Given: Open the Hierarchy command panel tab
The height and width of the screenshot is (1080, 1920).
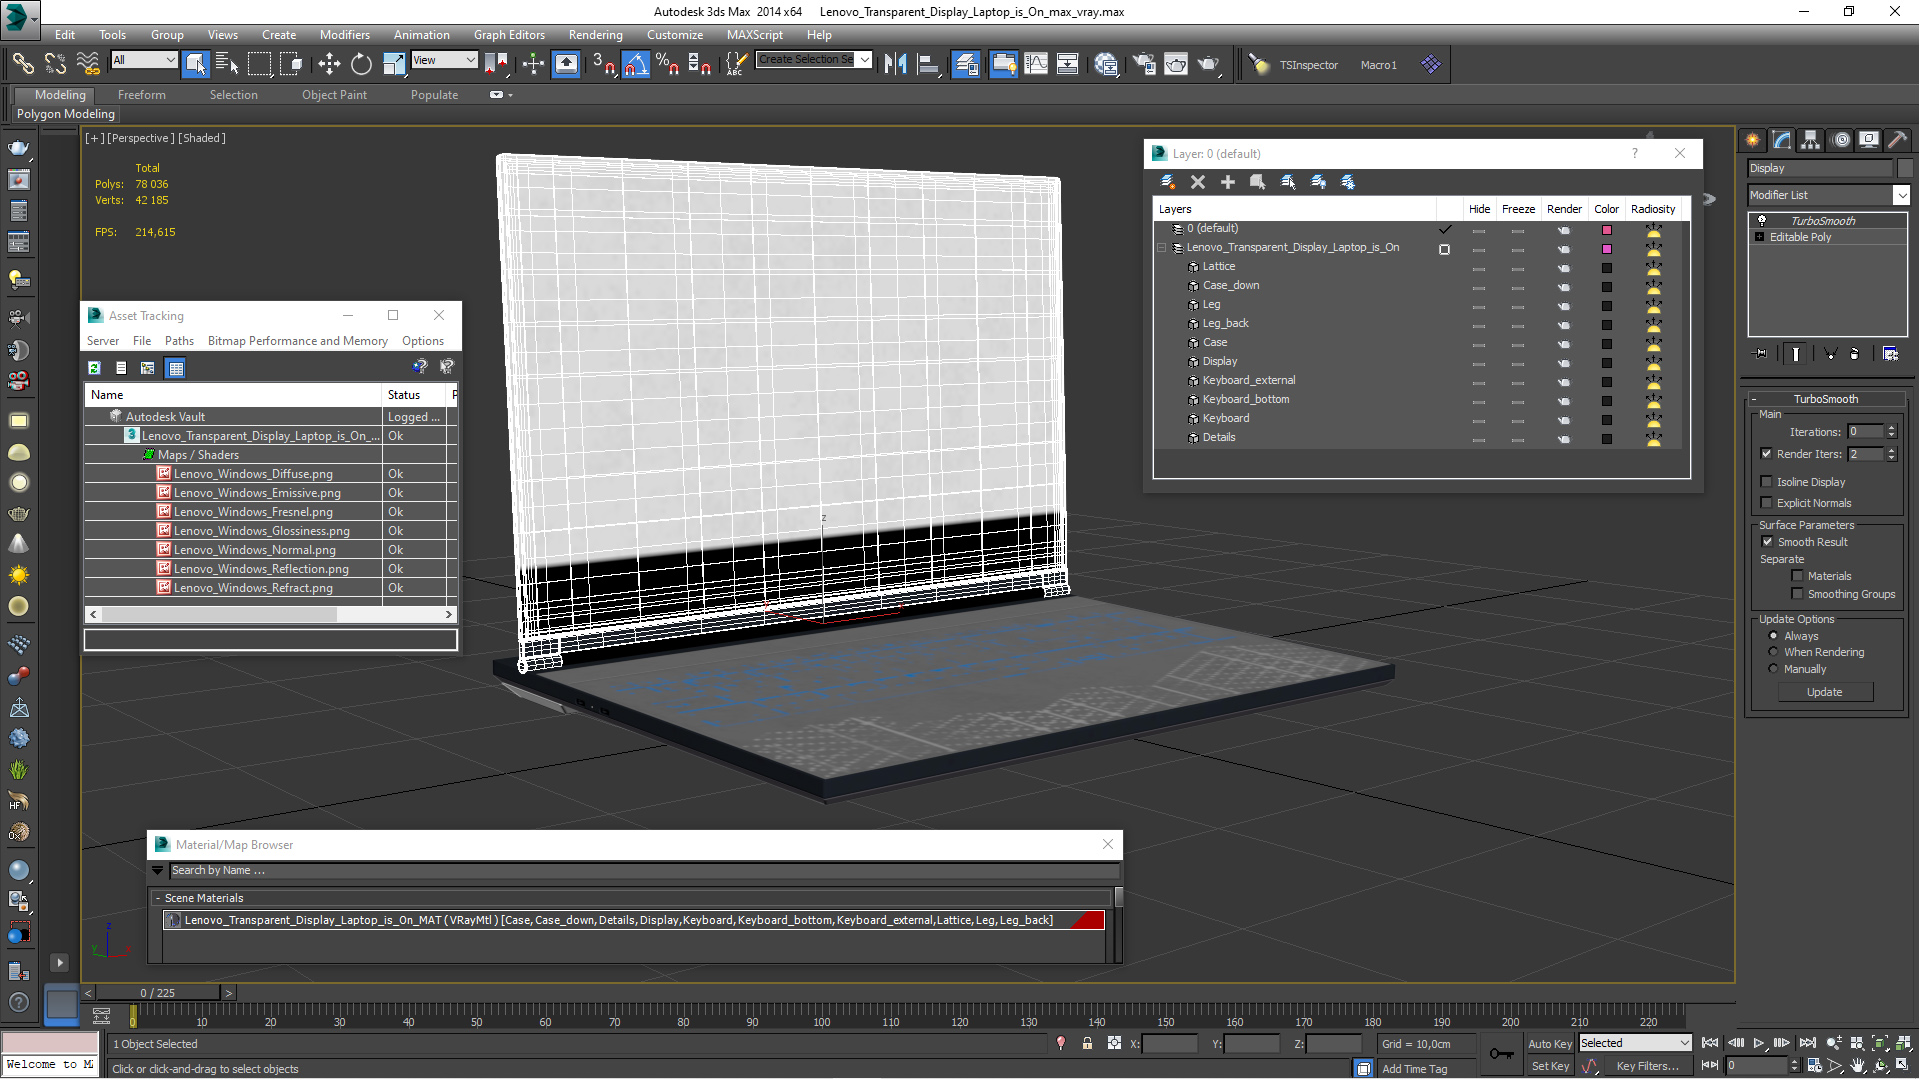Looking at the screenshot, I should (x=1810, y=140).
